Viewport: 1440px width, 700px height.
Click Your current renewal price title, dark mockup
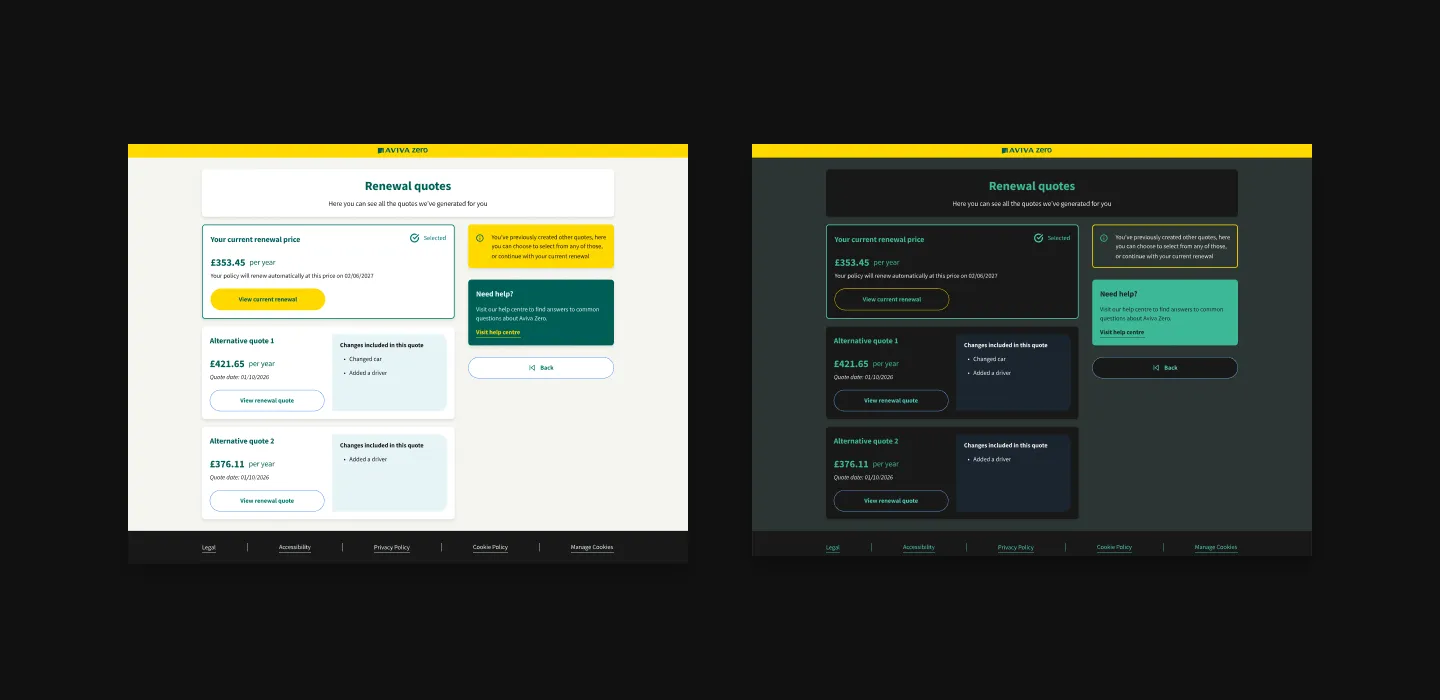coord(879,240)
